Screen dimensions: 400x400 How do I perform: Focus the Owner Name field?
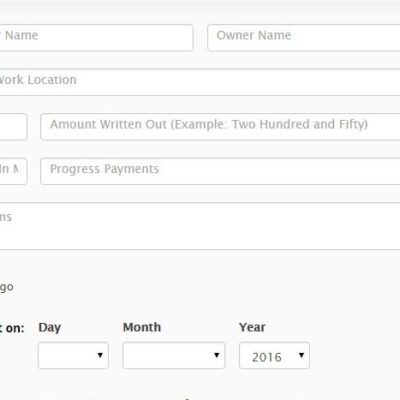click(304, 38)
